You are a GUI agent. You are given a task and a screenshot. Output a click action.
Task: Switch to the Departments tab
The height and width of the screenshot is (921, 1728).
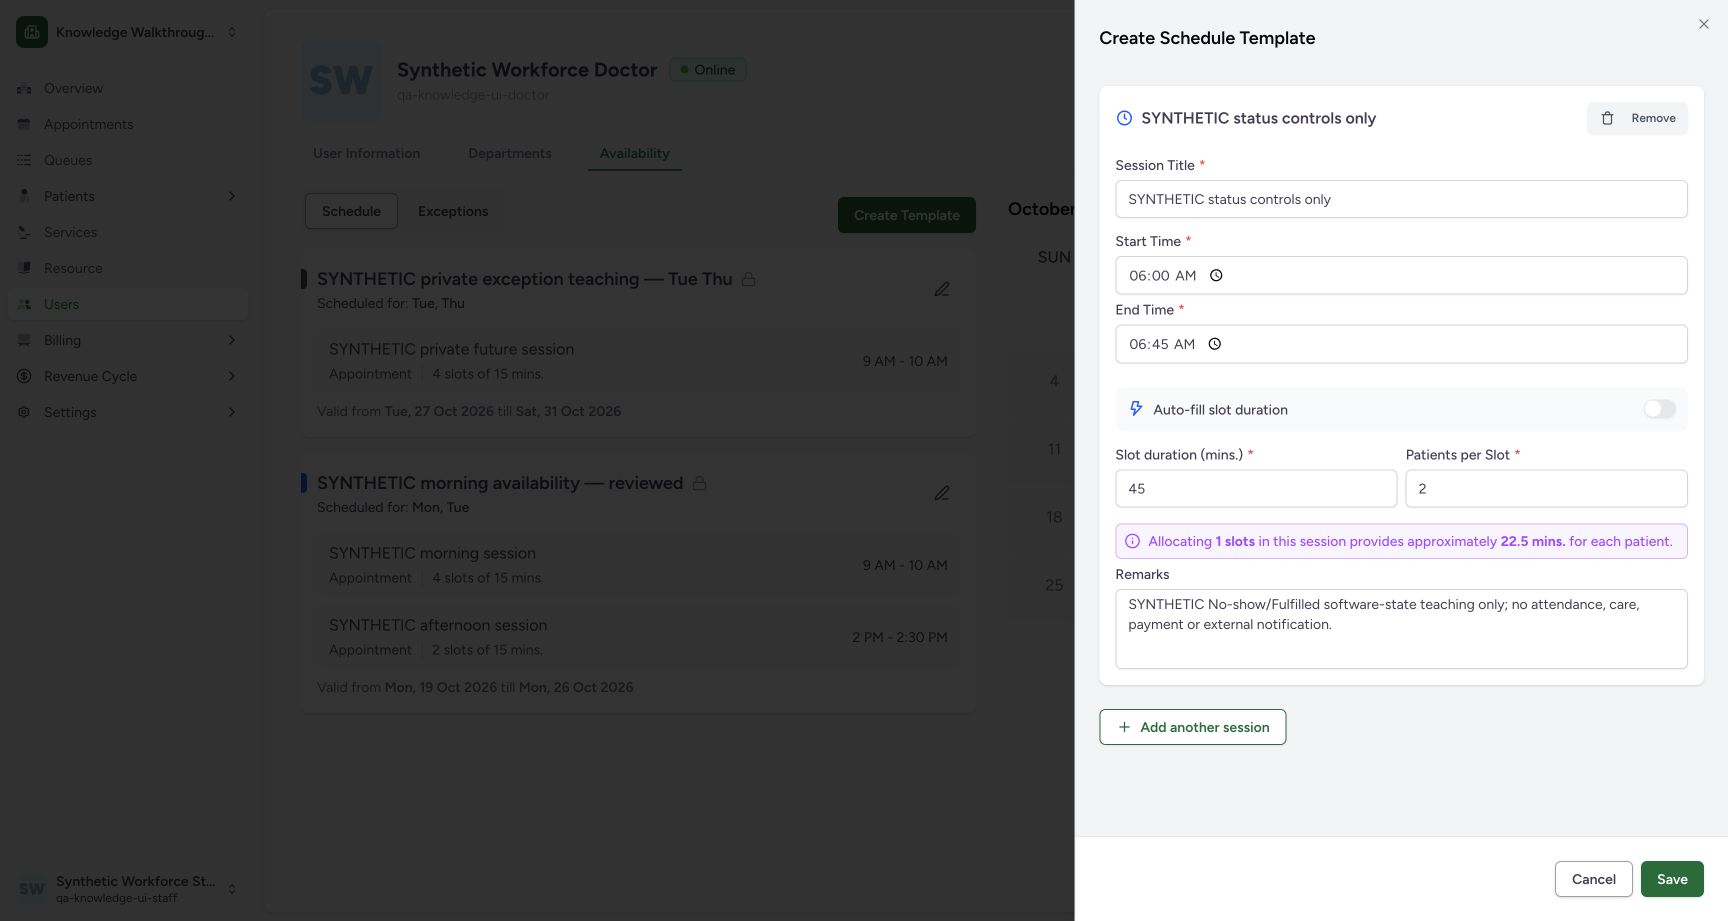click(x=510, y=153)
